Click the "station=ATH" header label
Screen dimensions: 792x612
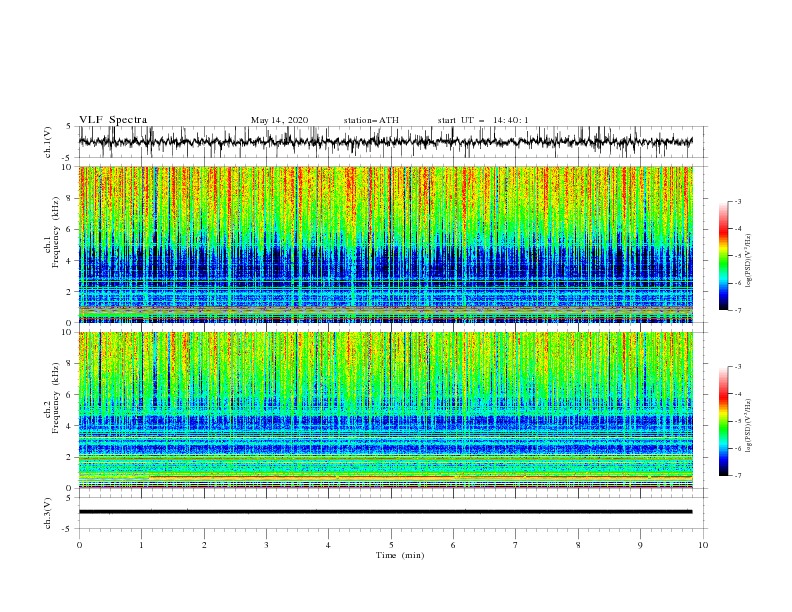(371, 120)
